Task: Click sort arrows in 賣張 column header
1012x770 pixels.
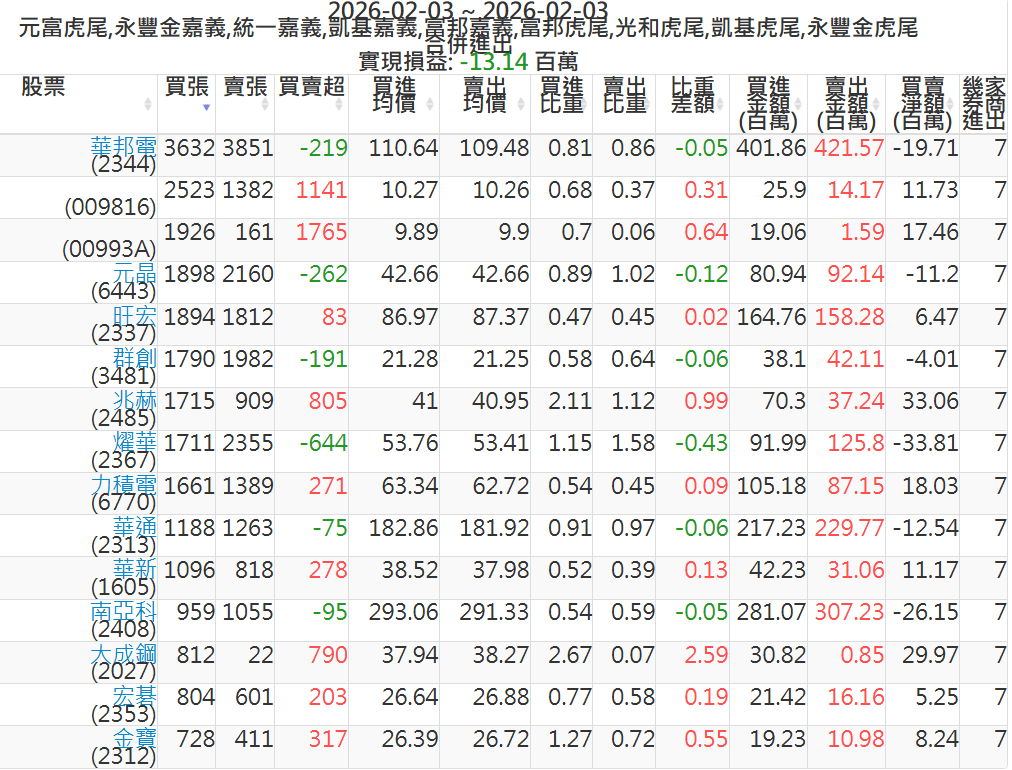Action: (265, 104)
